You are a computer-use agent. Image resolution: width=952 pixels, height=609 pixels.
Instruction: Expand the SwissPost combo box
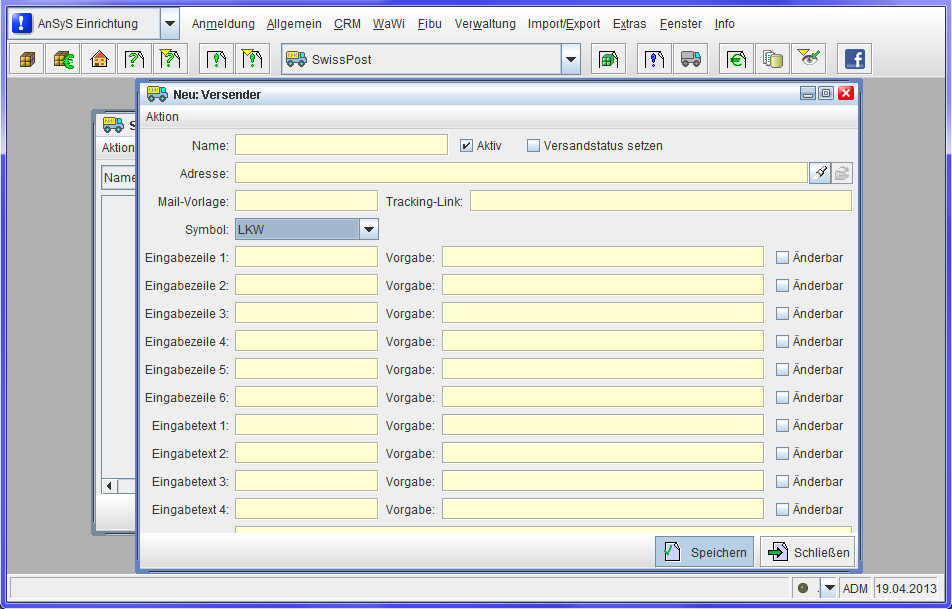coord(570,60)
